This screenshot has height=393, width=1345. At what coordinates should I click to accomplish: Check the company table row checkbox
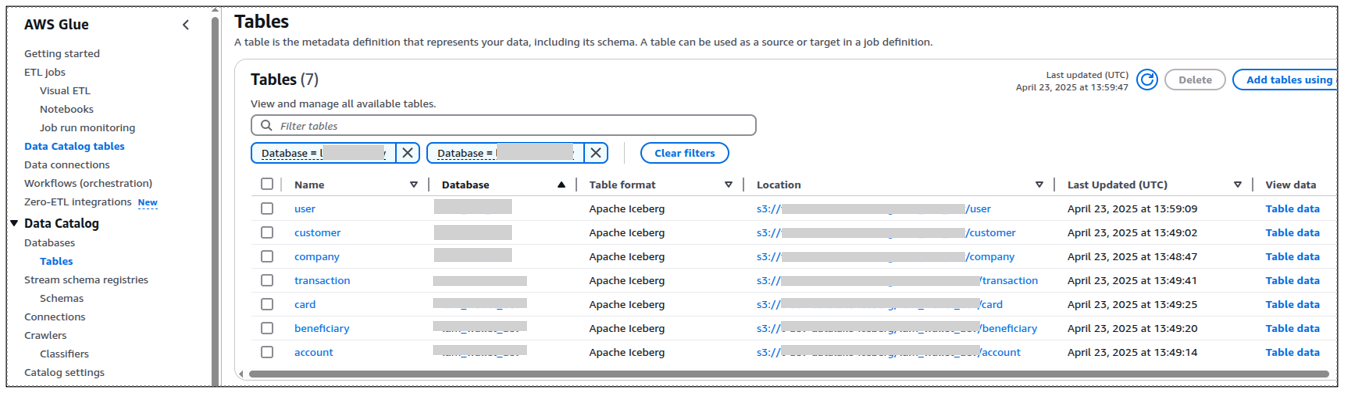[x=267, y=257]
